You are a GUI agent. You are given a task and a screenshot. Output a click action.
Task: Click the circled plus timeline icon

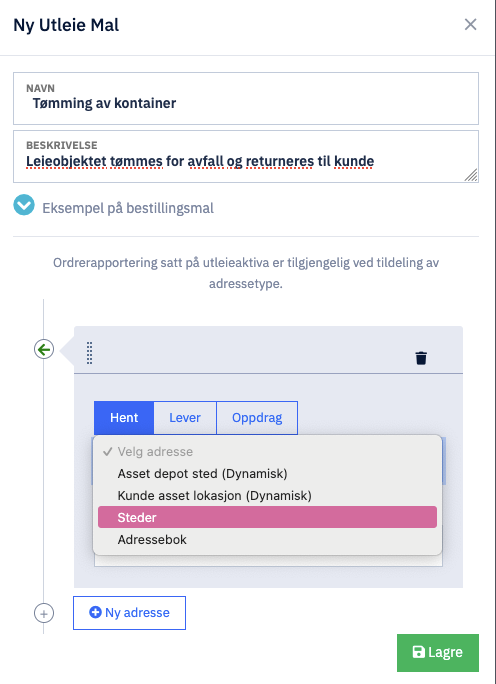click(x=44, y=613)
